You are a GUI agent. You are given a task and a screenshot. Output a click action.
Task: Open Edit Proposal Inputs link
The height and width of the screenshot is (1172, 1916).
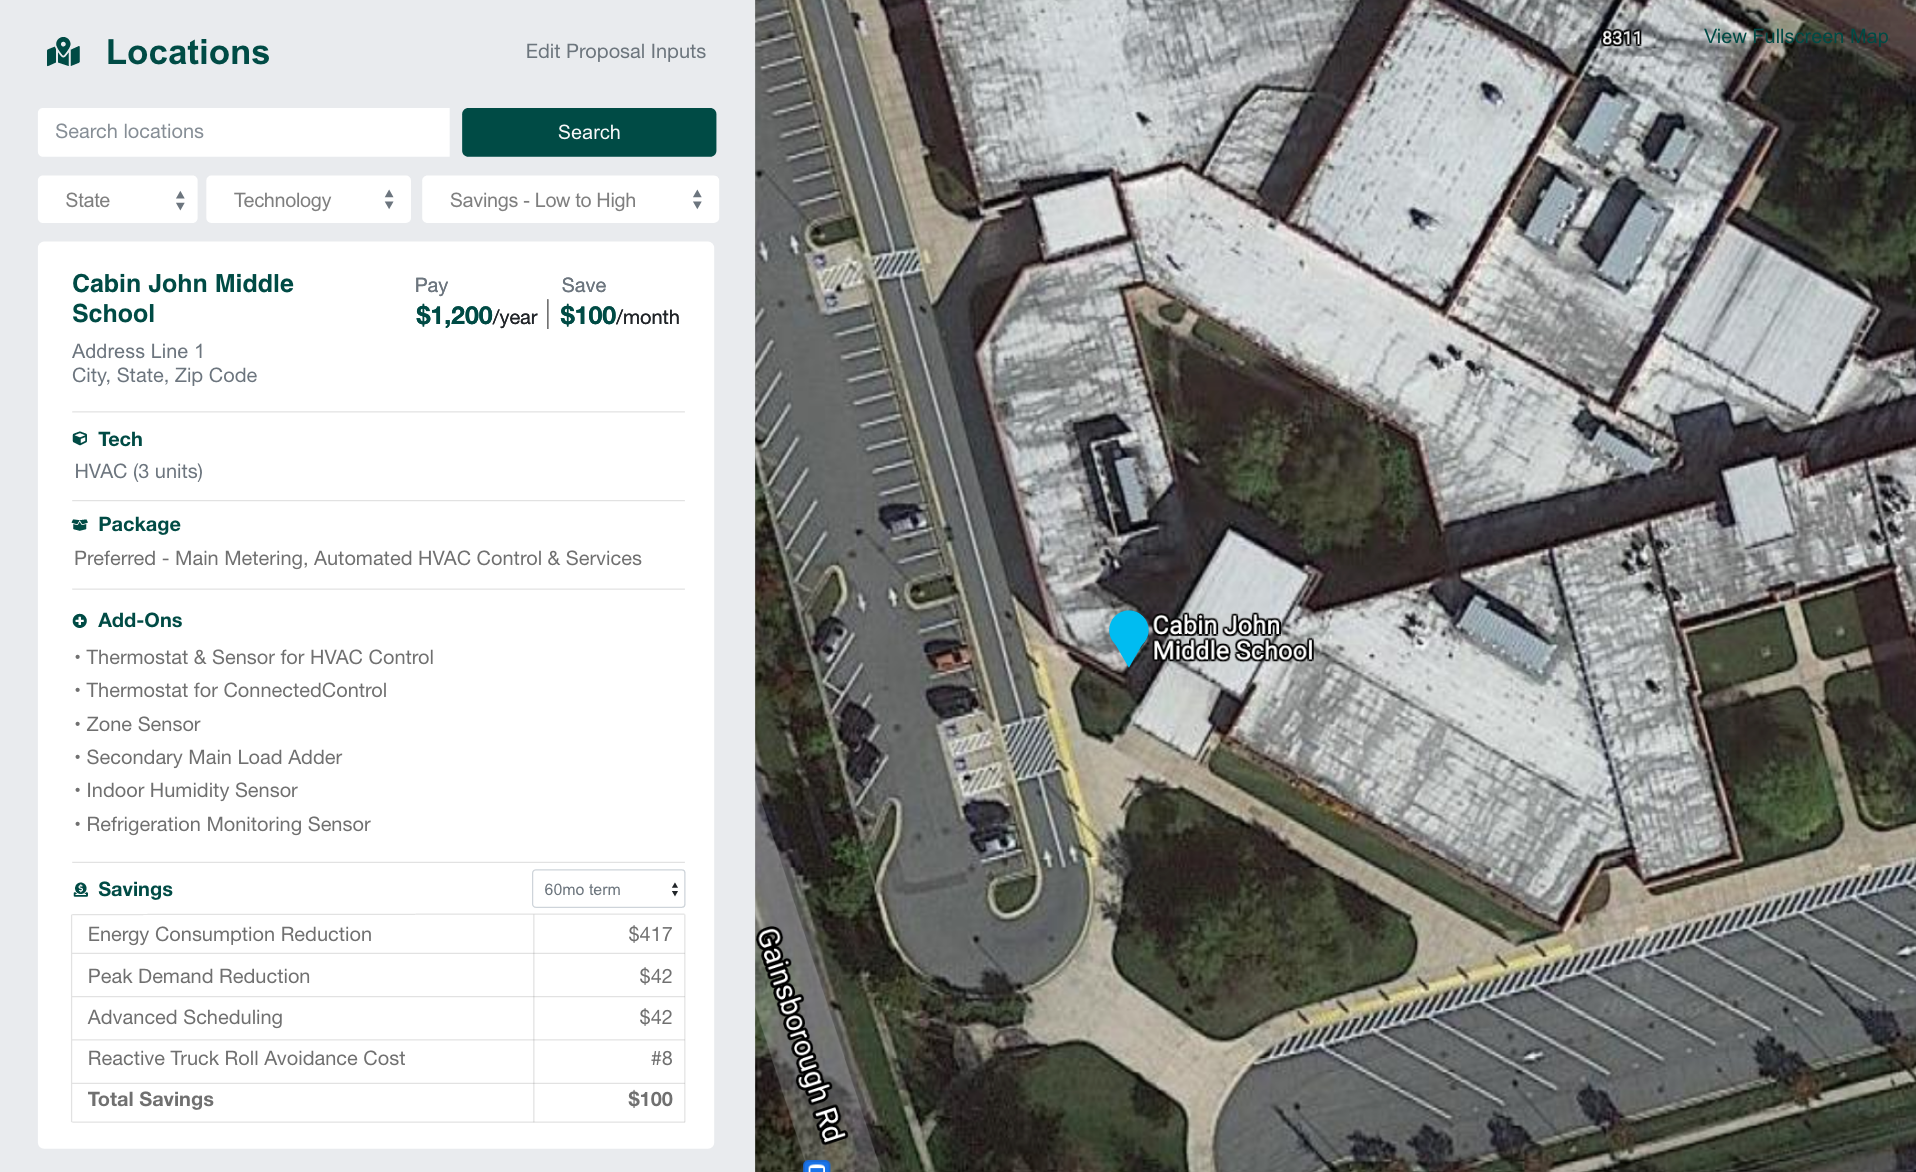[x=616, y=51]
